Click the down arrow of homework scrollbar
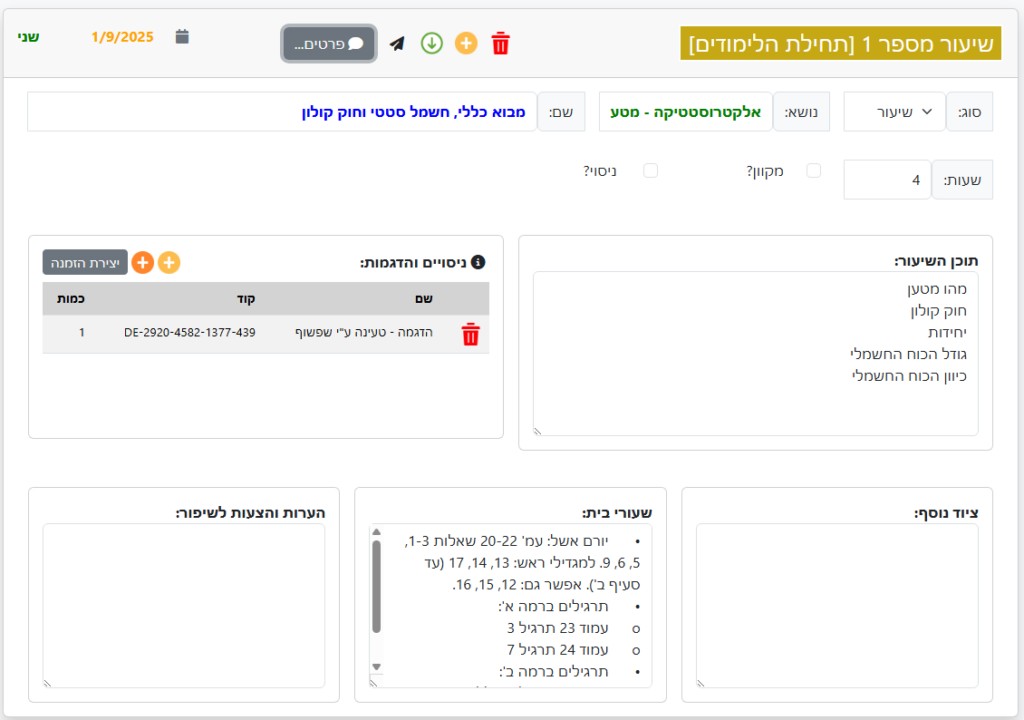 pyautogui.click(x=377, y=666)
